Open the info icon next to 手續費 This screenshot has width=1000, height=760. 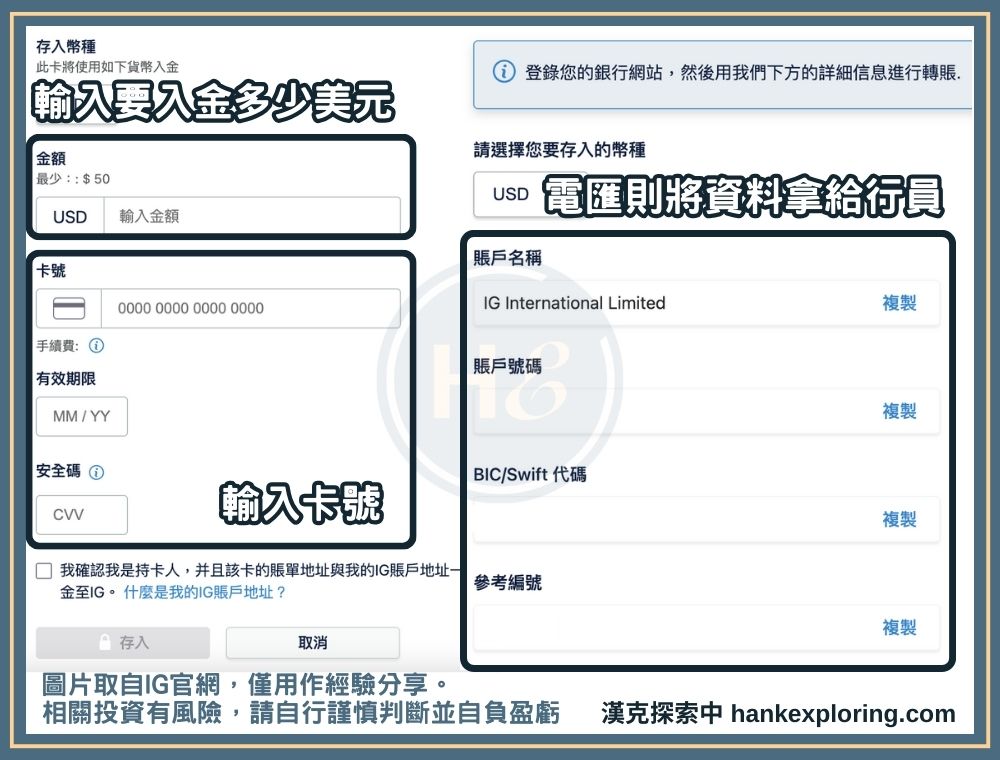96,346
